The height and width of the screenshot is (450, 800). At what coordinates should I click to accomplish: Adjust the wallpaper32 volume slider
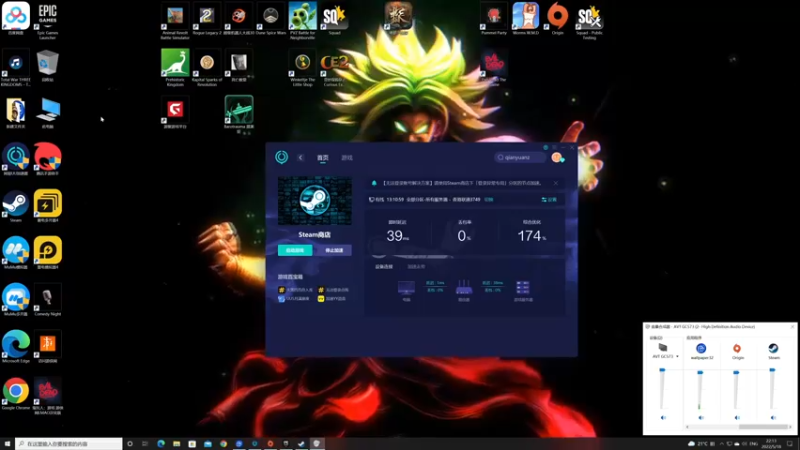pos(700,390)
